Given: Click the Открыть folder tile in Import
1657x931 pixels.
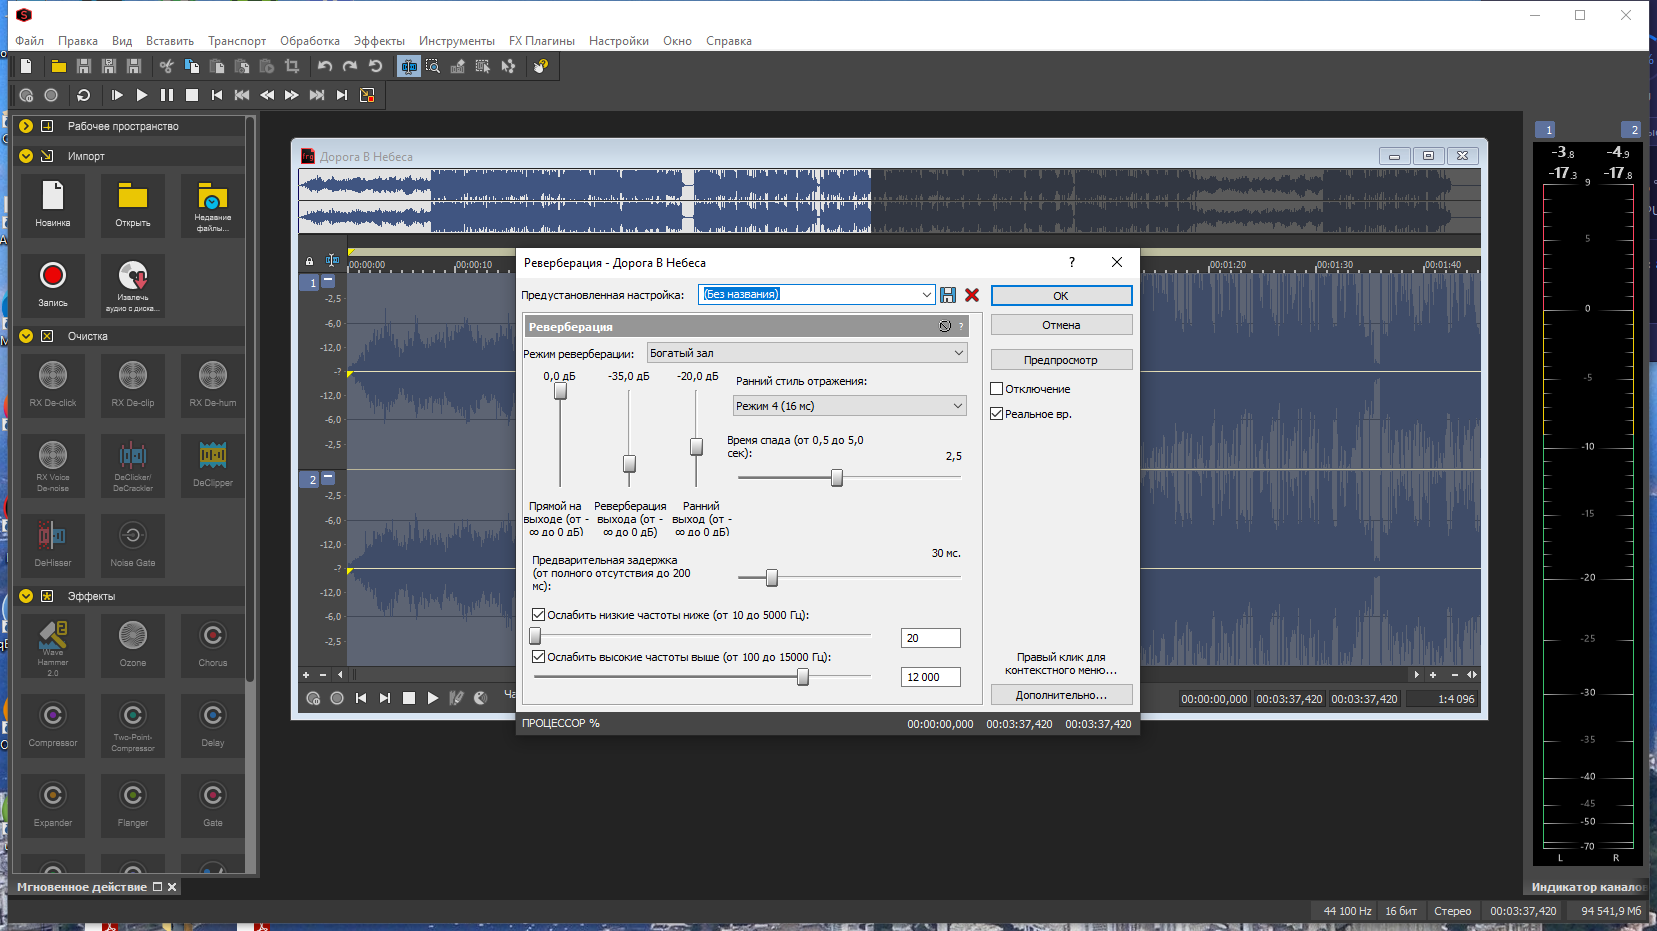Looking at the screenshot, I should [133, 204].
